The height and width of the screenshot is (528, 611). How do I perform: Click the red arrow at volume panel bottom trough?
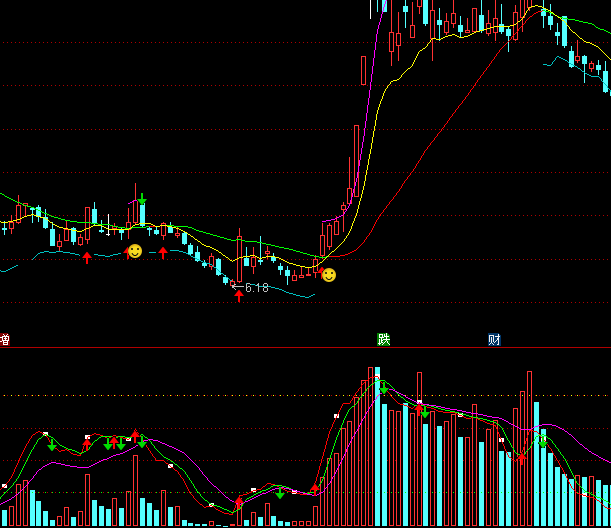238,503
